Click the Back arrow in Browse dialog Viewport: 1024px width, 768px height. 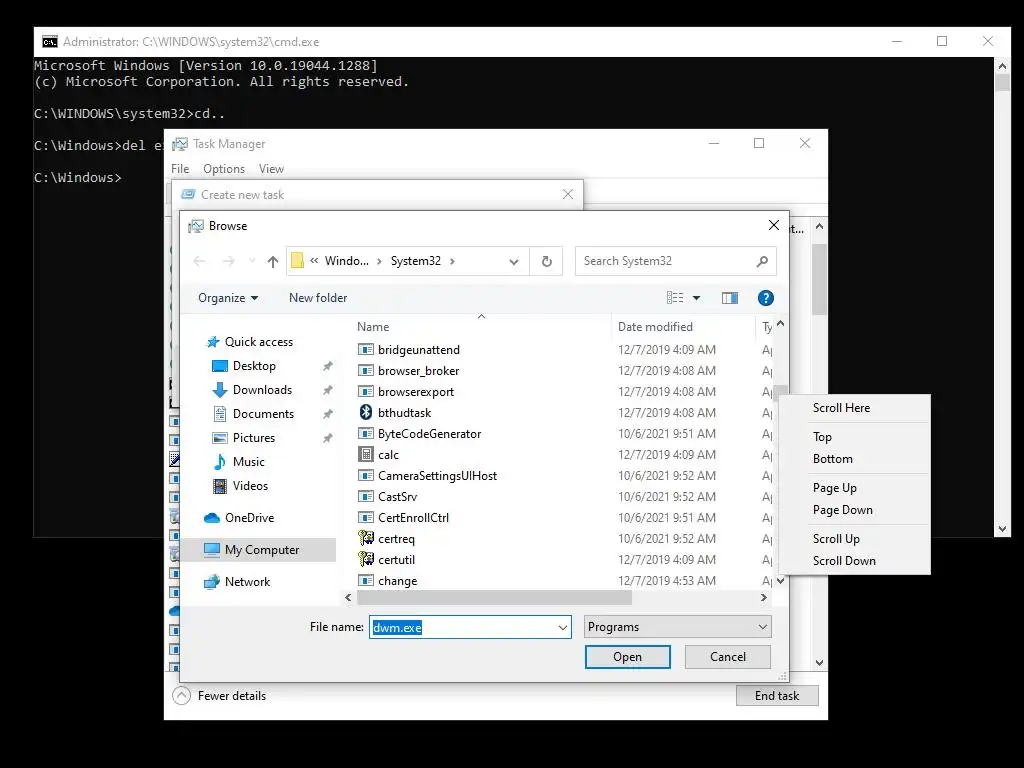click(x=199, y=261)
